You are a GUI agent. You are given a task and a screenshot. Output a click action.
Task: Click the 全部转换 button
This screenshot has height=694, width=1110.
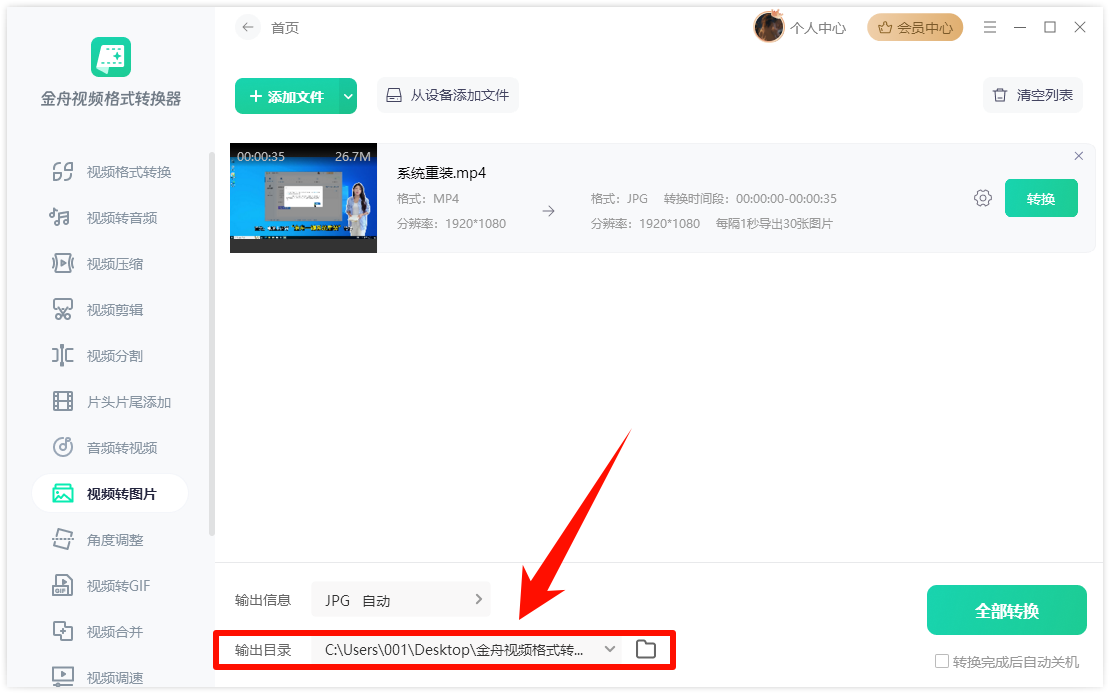[1006, 610]
